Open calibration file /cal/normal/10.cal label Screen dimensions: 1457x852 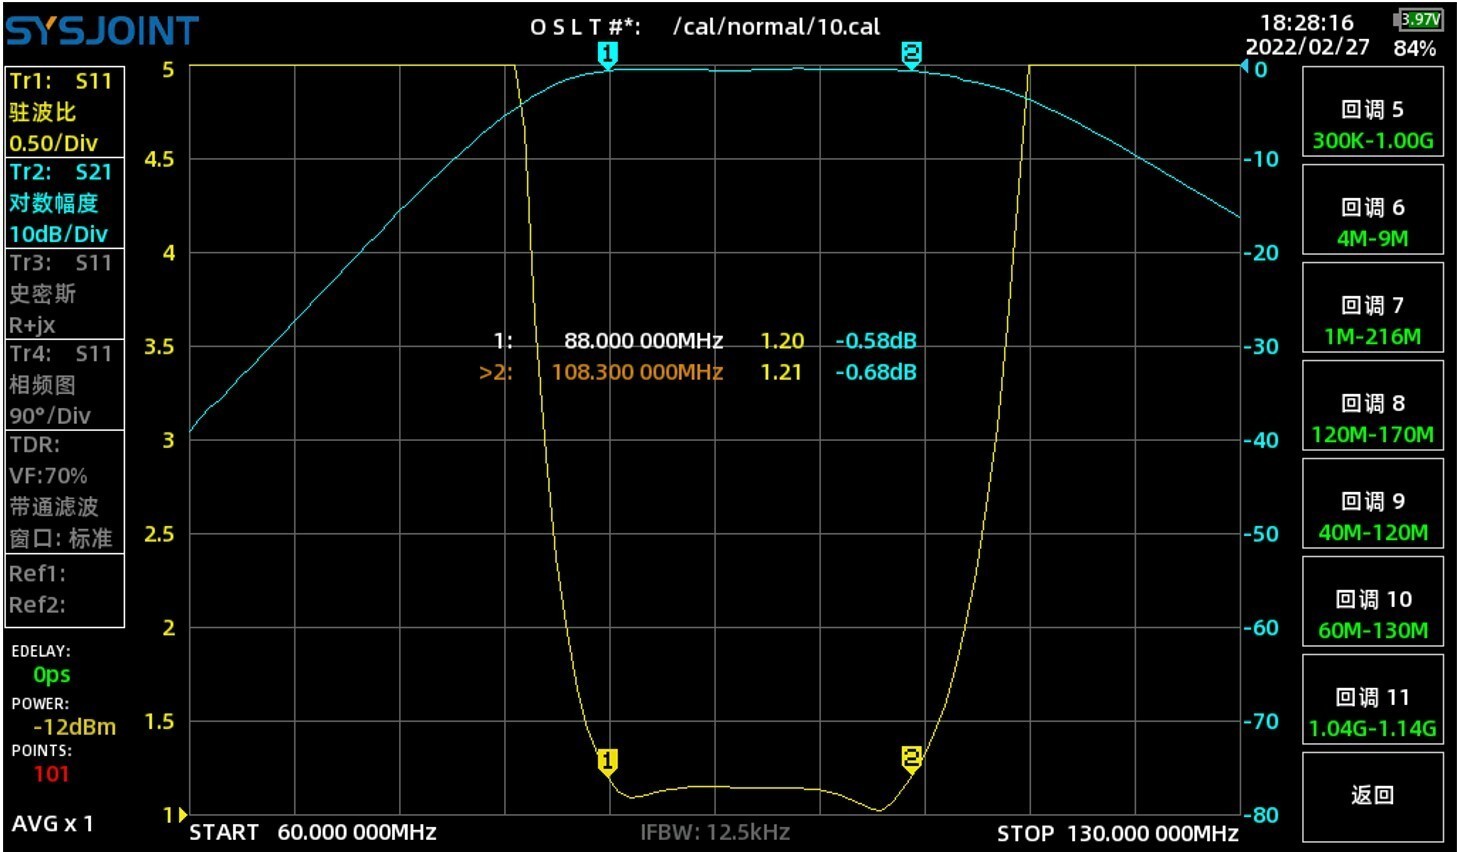(x=777, y=27)
